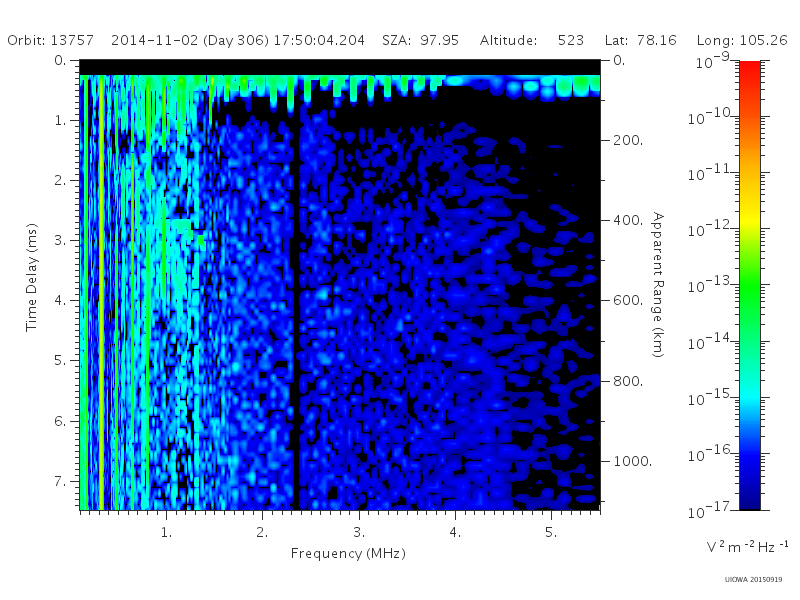Click frequency tick label 5. on x-axis
This screenshot has width=800, height=600.
[x=551, y=532]
